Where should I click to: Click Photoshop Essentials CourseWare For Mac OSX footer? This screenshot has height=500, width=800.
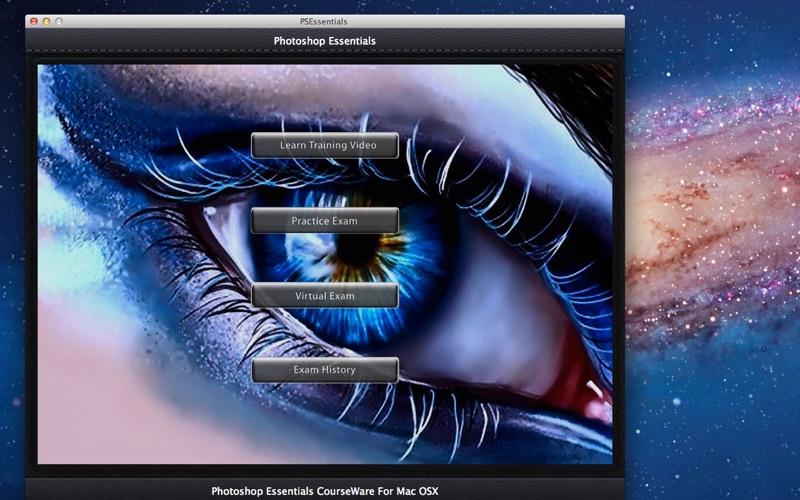pos(324,491)
